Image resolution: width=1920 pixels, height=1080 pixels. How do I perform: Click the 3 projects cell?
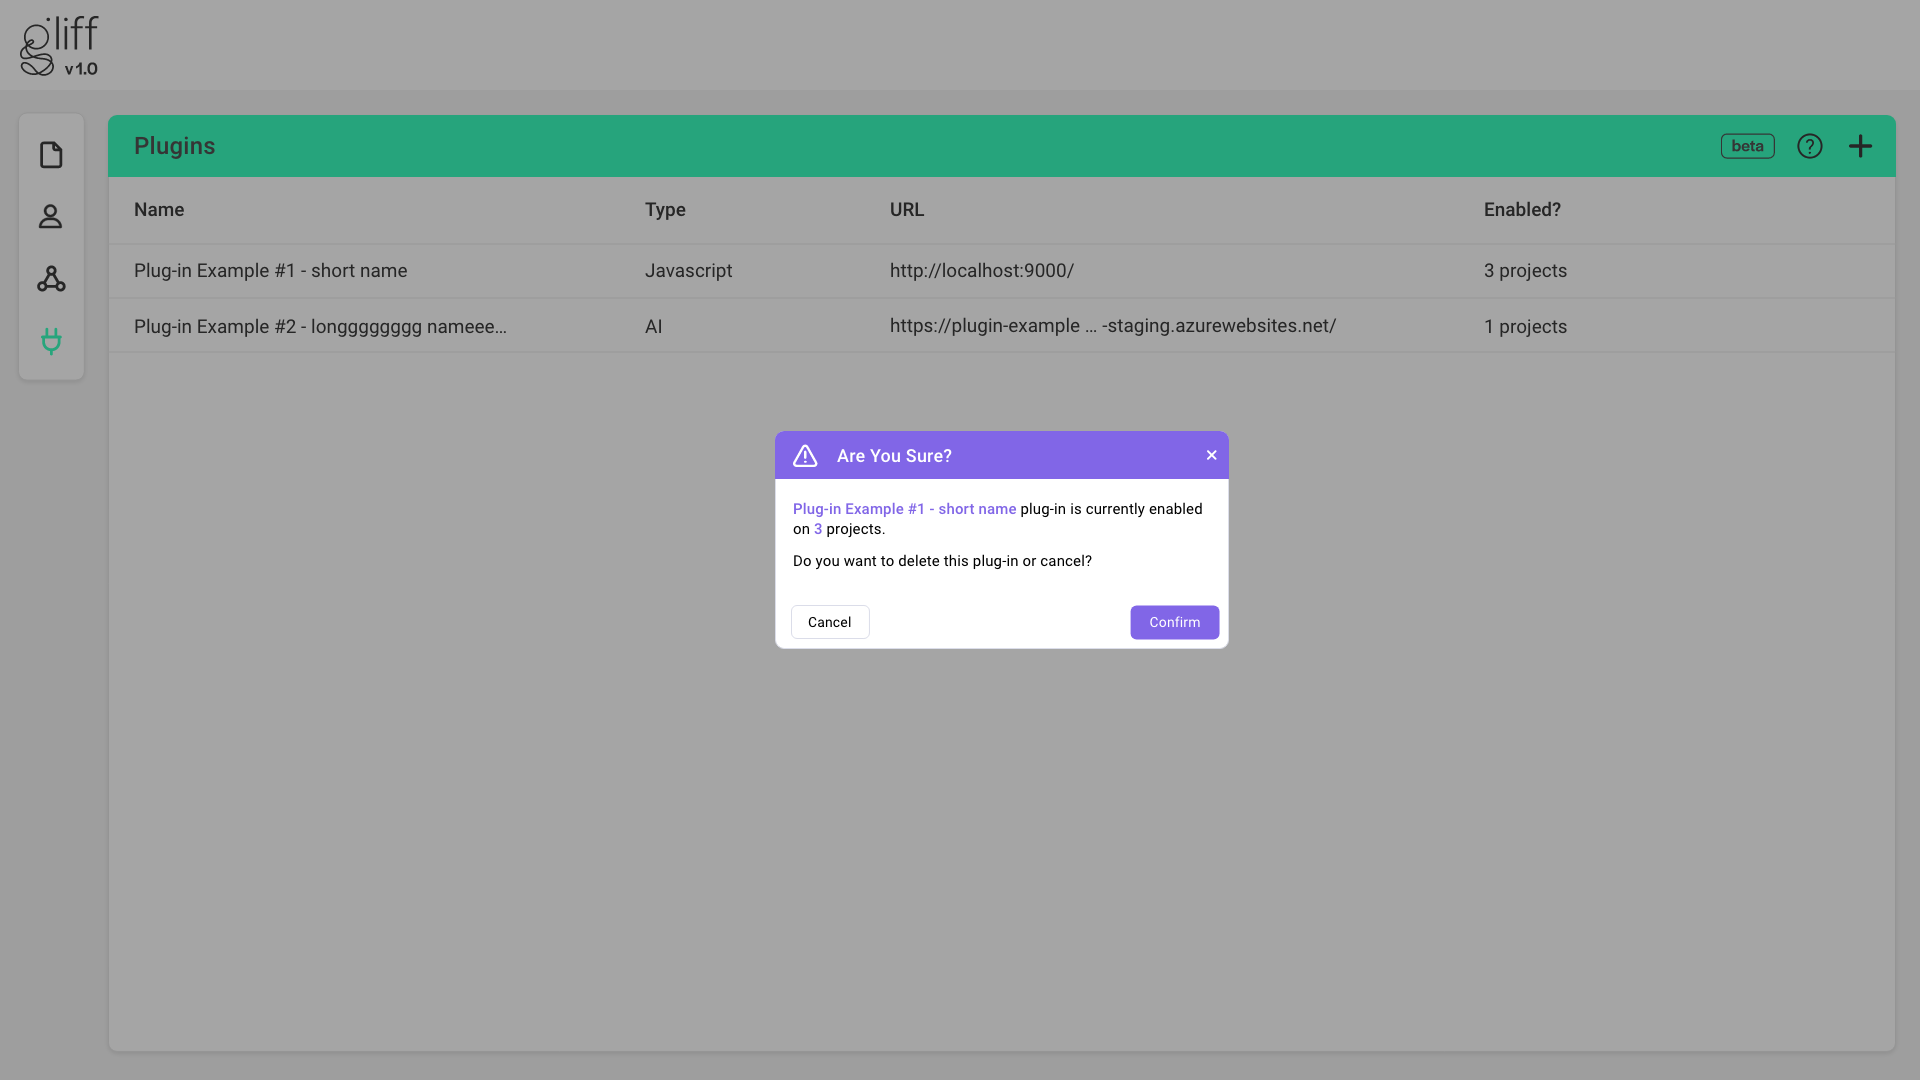click(1525, 271)
